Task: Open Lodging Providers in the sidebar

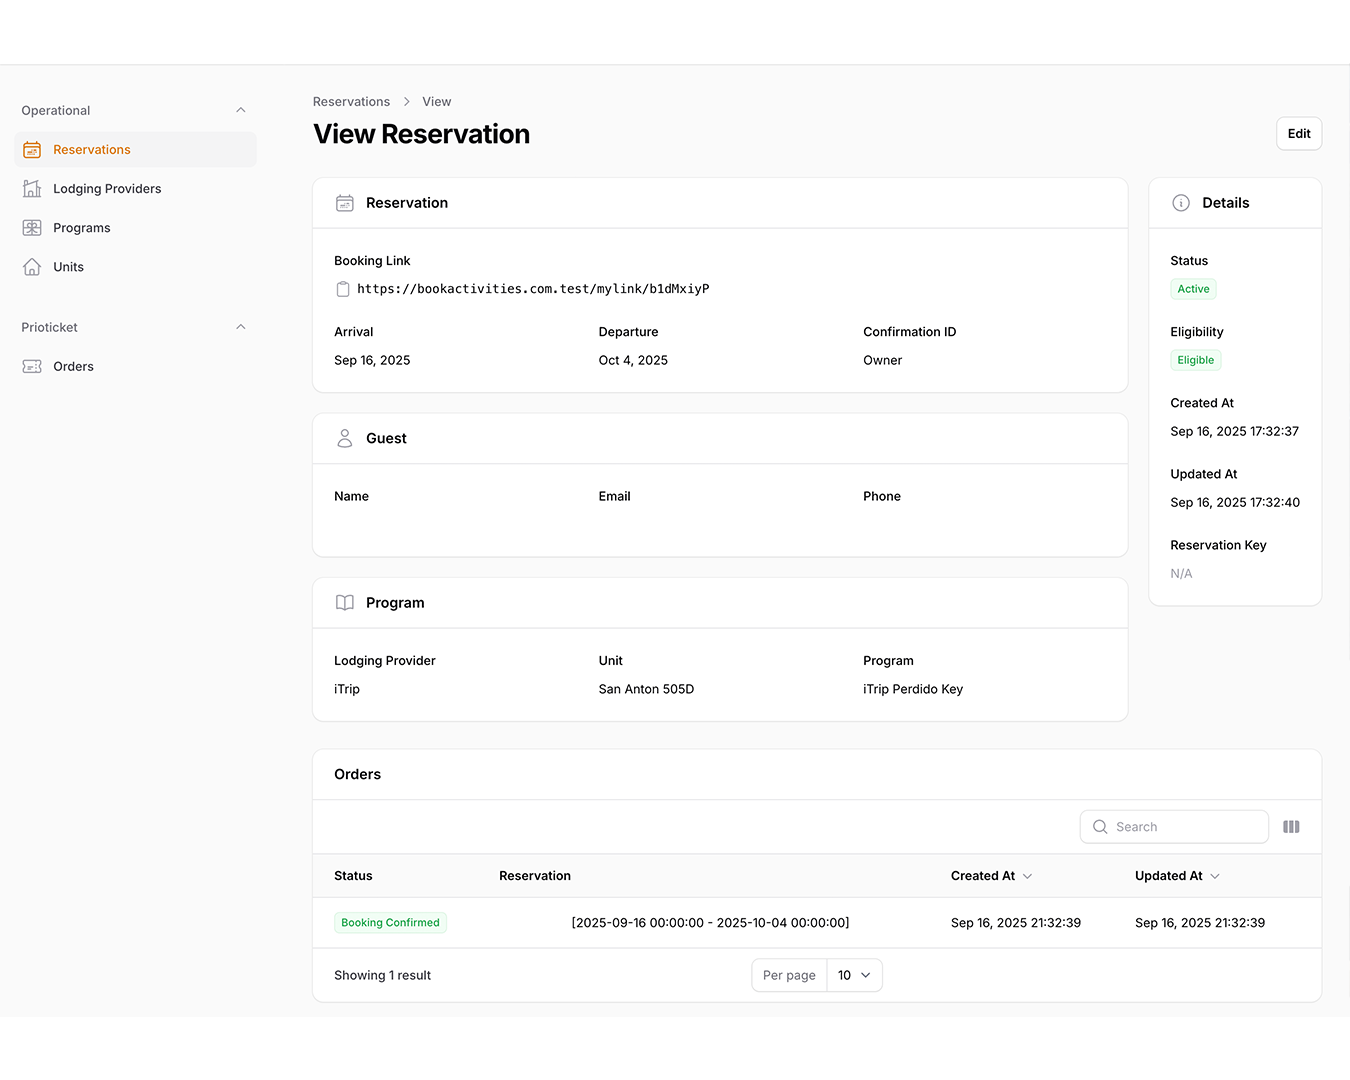Action: click(x=136, y=189)
